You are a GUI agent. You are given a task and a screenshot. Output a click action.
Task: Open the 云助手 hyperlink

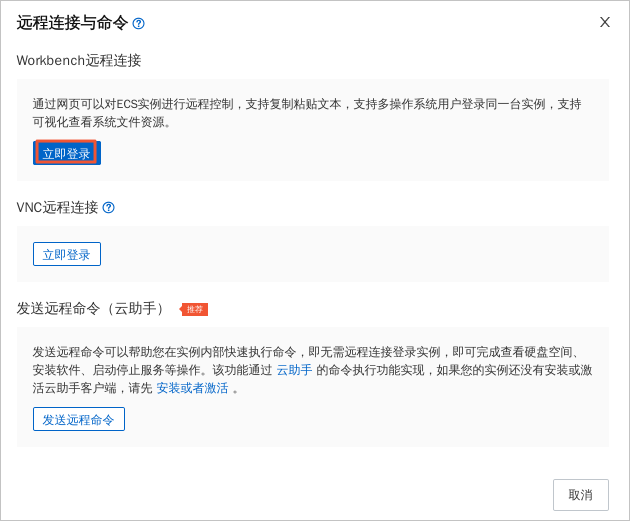(x=294, y=370)
